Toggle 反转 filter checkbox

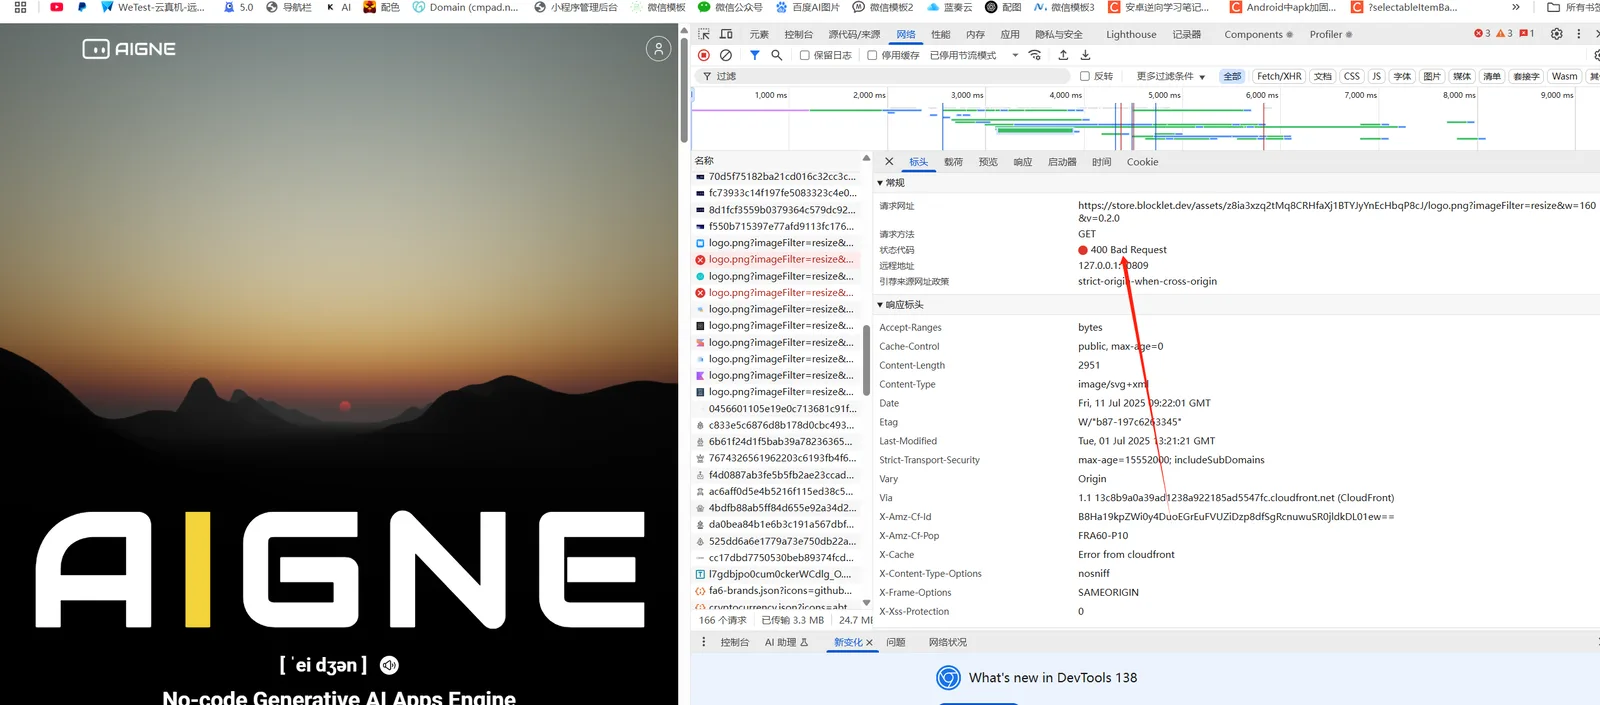(1085, 76)
